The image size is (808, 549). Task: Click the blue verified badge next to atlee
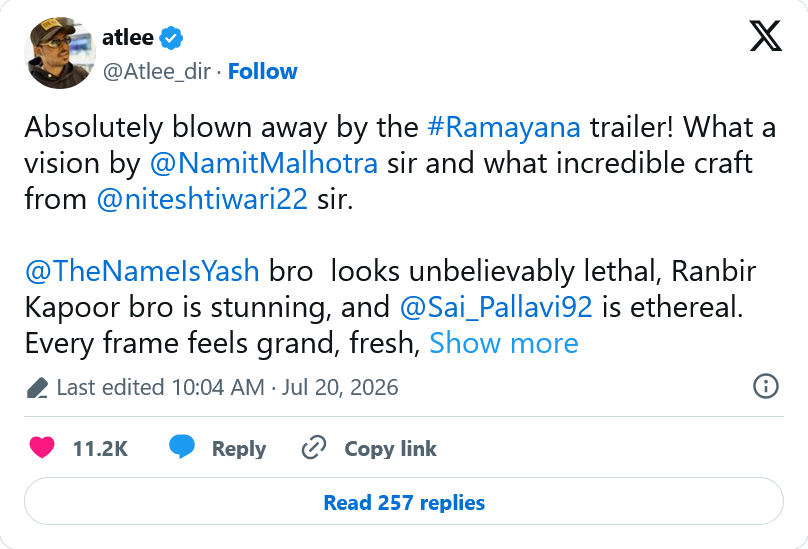[x=171, y=38]
